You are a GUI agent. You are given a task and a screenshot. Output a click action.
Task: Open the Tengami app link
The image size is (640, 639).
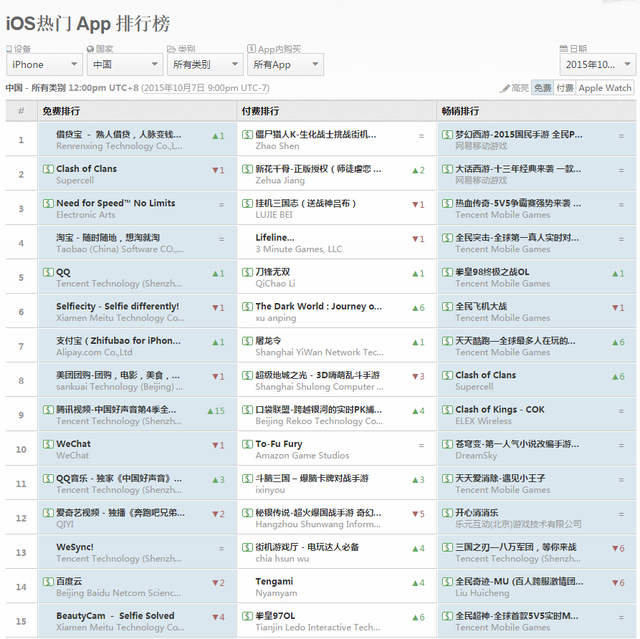(x=274, y=581)
